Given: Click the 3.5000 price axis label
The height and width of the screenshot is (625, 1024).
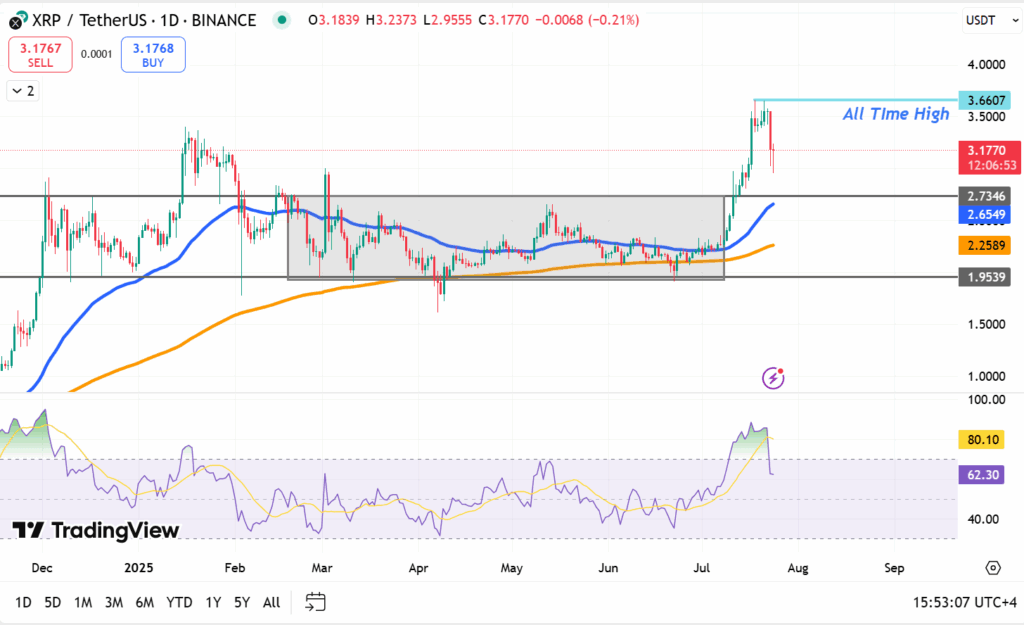Looking at the screenshot, I should tap(986, 117).
